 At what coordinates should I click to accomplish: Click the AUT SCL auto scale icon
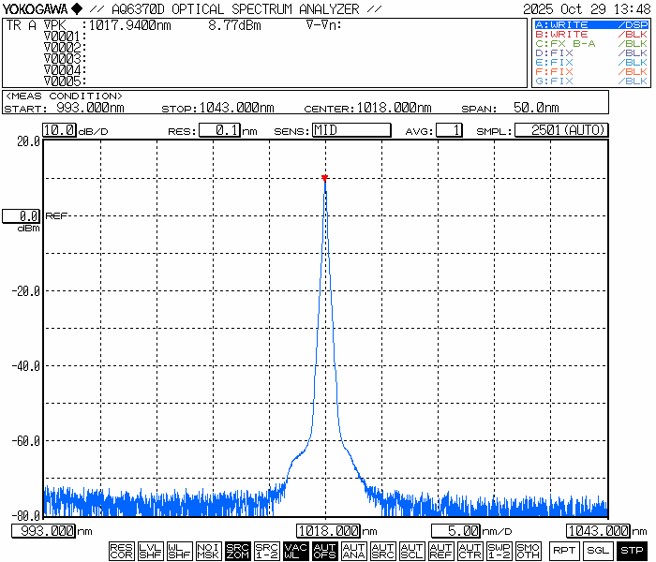(412, 550)
